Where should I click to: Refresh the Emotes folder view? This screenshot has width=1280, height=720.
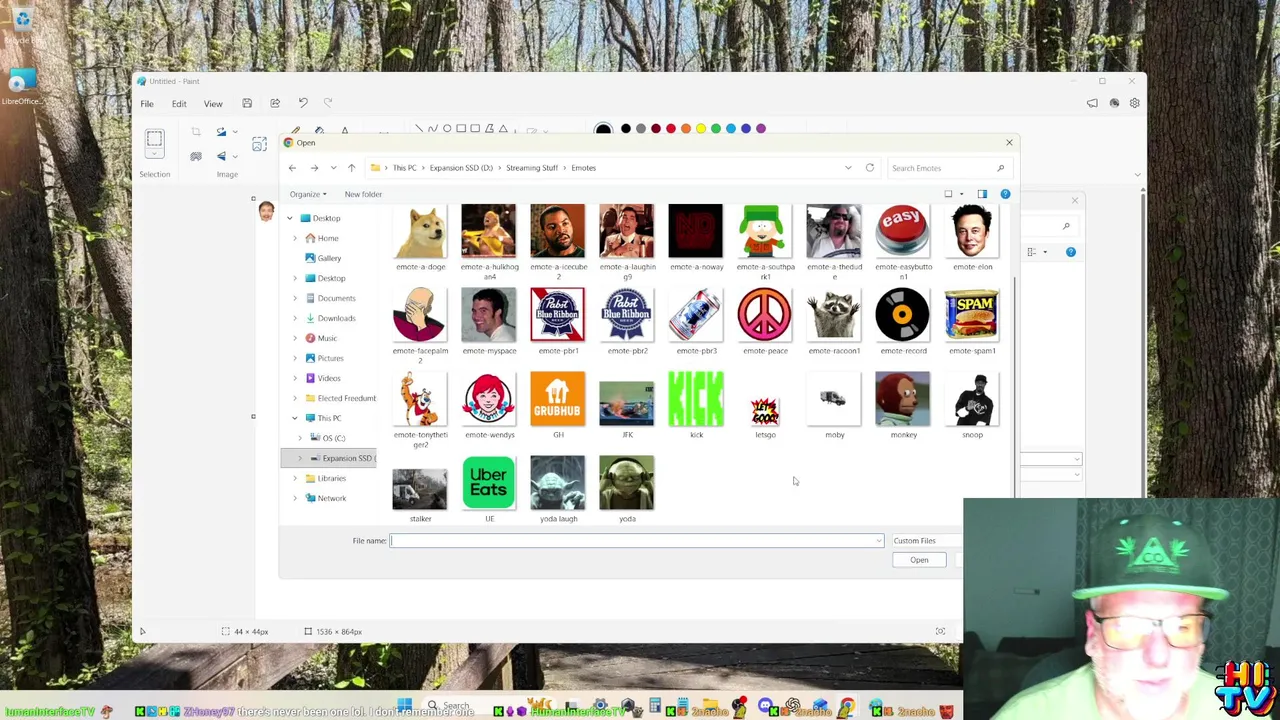click(870, 168)
